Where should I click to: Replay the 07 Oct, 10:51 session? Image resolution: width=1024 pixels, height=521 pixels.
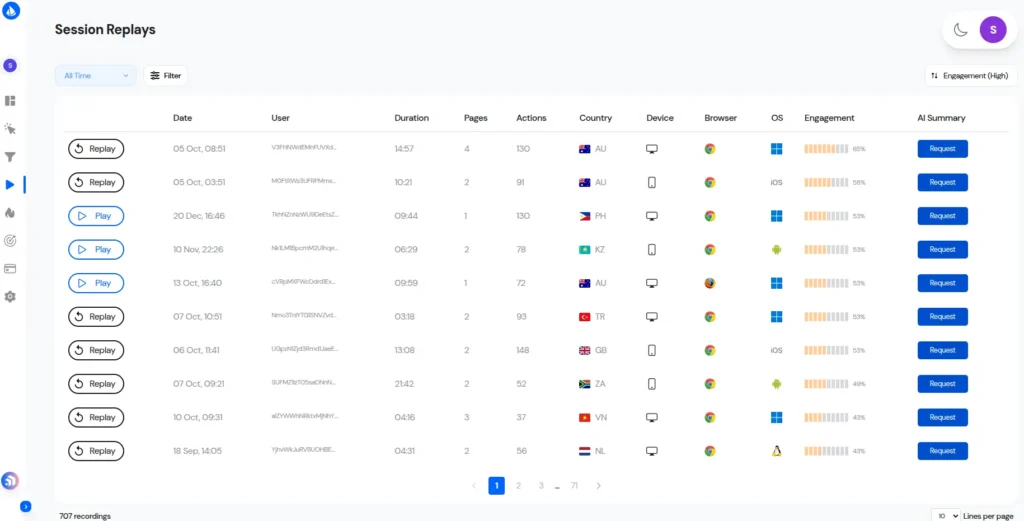(96, 317)
